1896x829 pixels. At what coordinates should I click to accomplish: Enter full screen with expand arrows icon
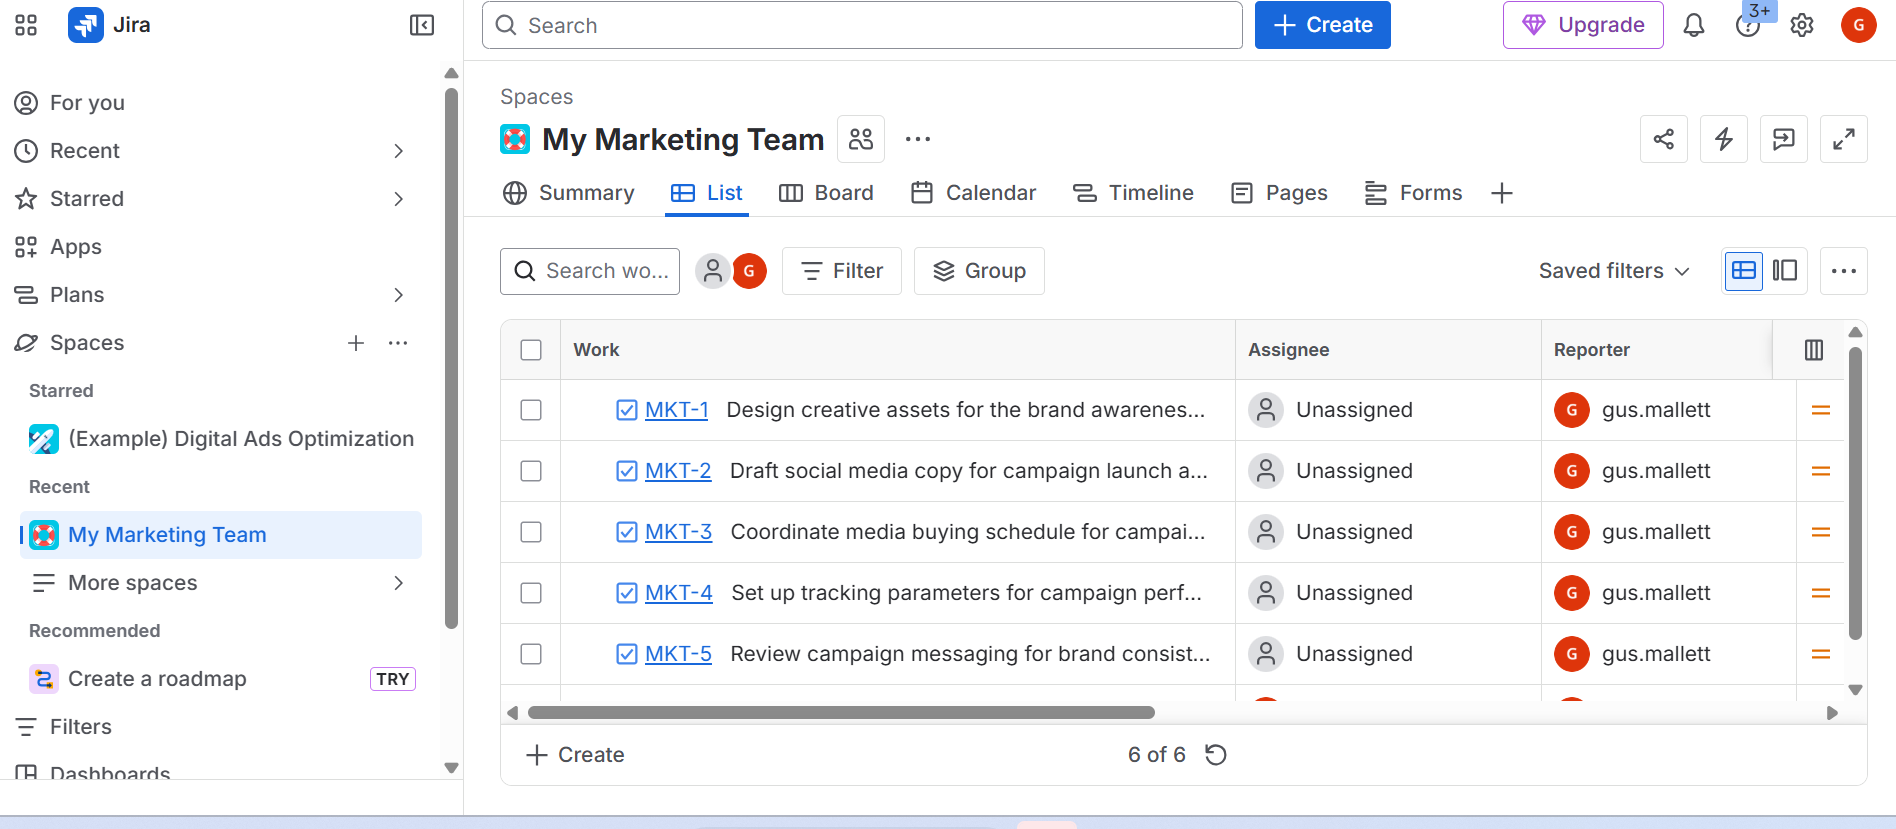pyautogui.click(x=1844, y=139)
